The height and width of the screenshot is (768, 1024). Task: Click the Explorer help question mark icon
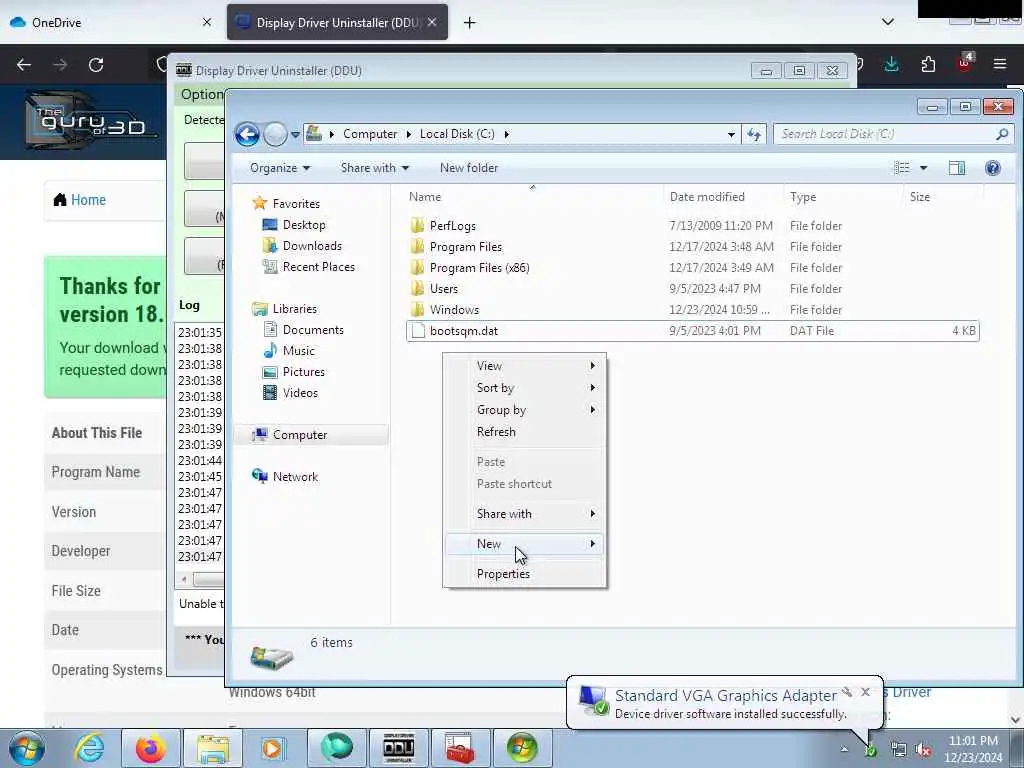coord(993,168)
